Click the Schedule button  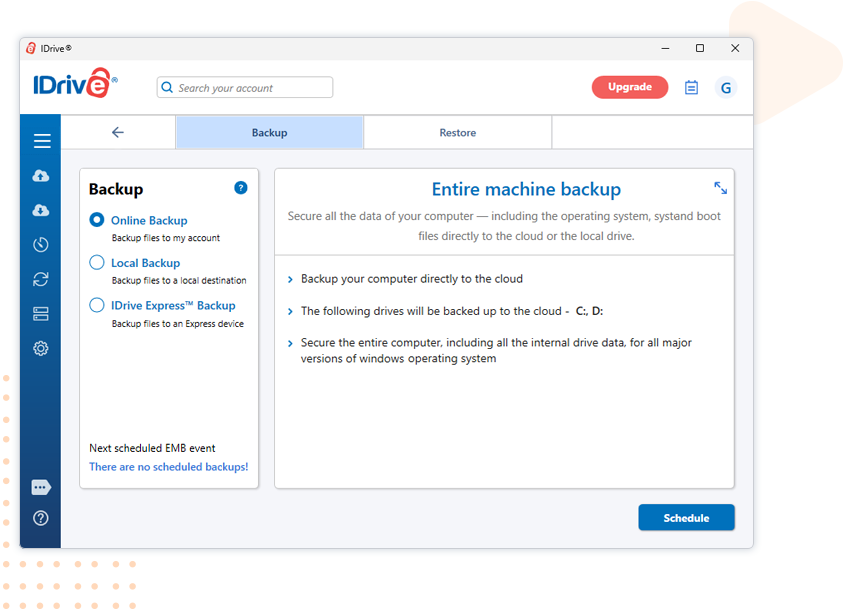point(686,518)
